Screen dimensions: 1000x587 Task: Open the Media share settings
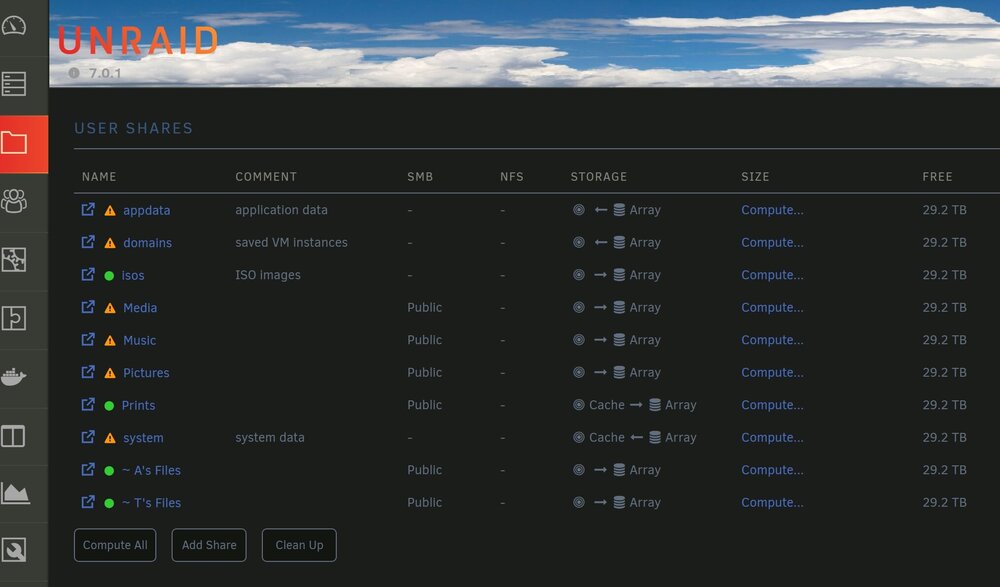click(x=140, y=308)
